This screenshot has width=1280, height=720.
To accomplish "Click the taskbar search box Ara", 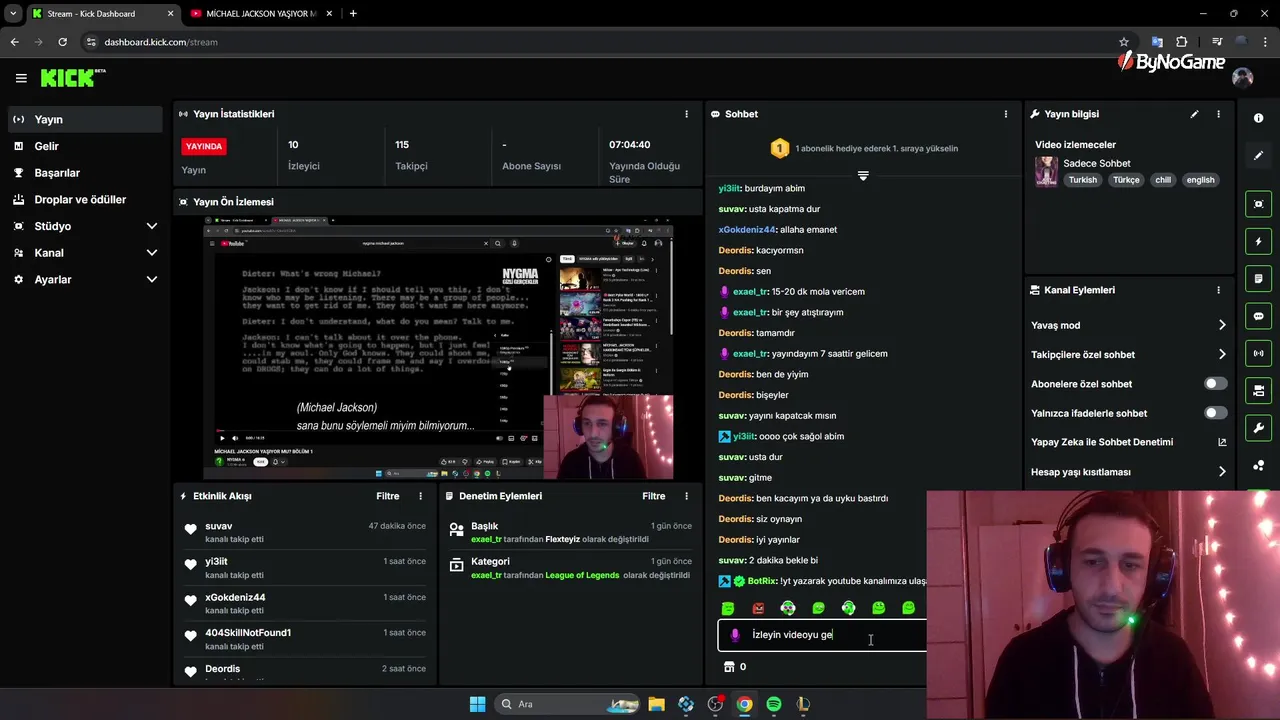I will pos(568,704).
